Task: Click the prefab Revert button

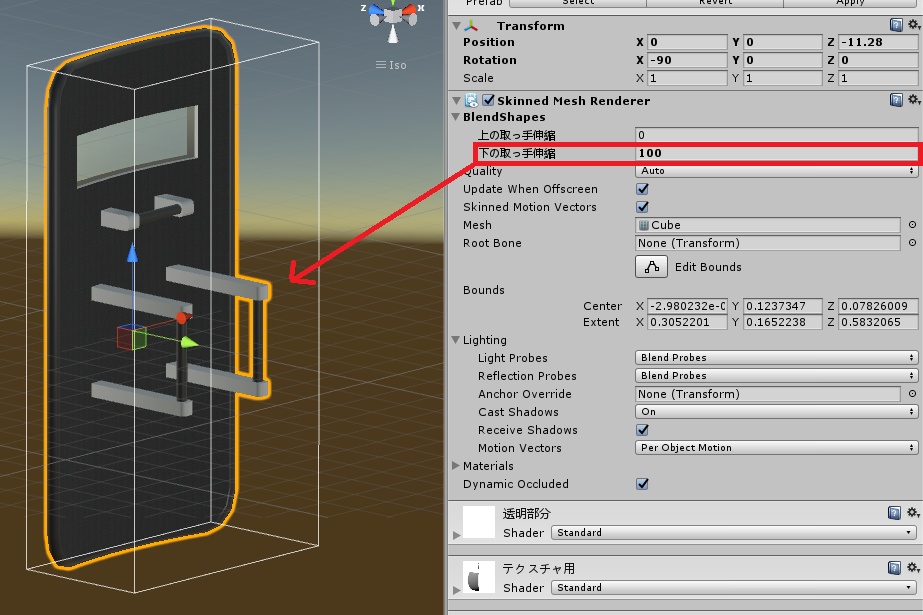Action: [x=715, y=3]
